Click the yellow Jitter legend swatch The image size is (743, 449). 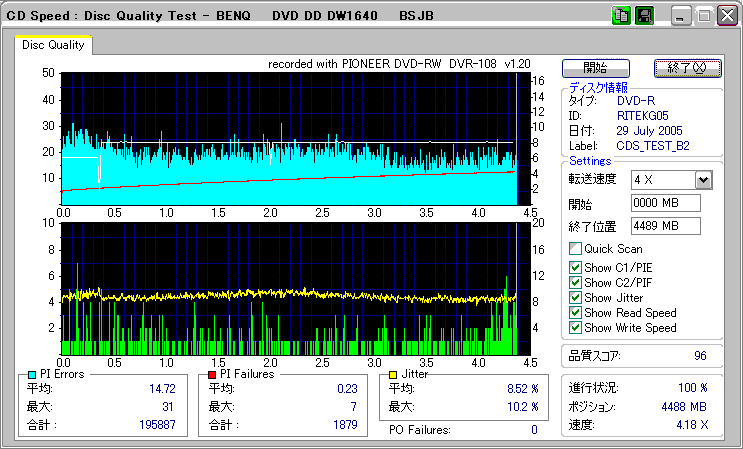tap(394, 374)
